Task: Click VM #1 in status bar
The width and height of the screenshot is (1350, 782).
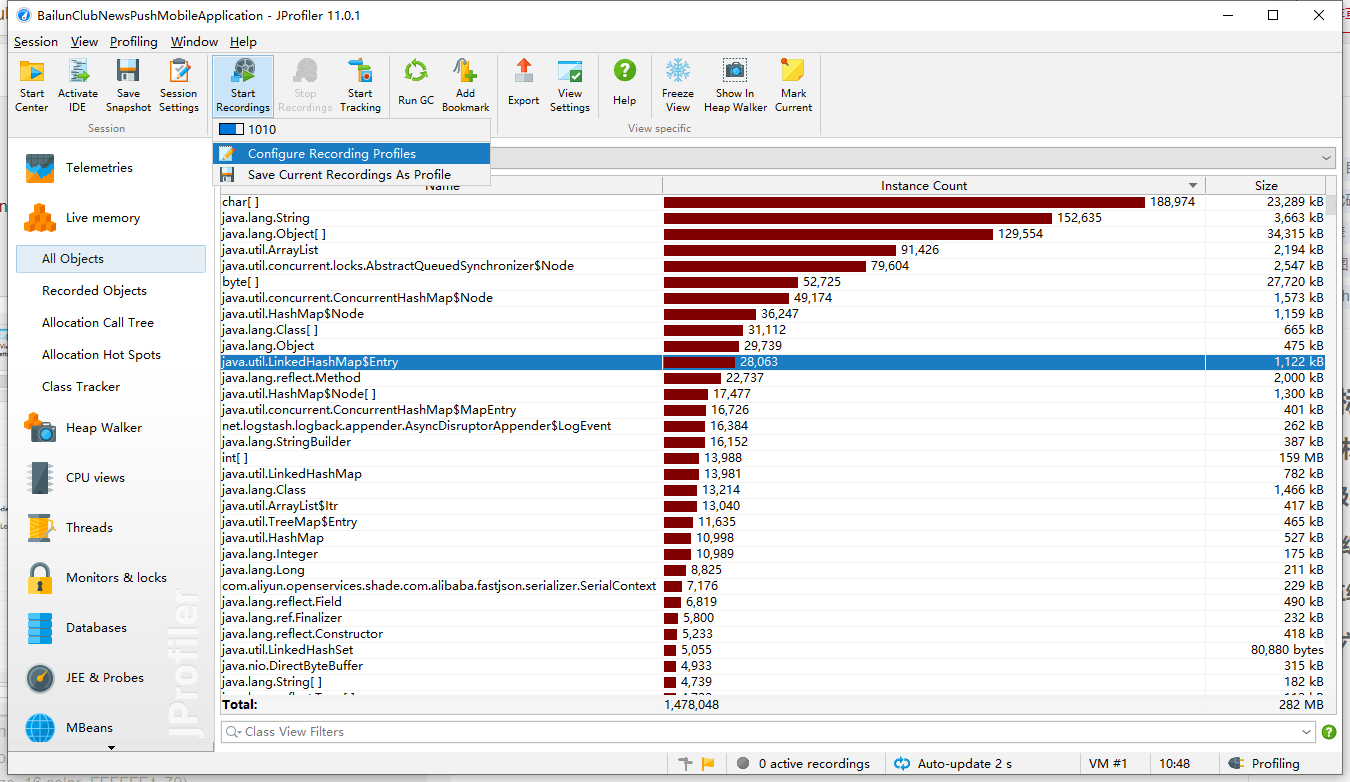Action: pyautogui.click(x=1108, y=764)
